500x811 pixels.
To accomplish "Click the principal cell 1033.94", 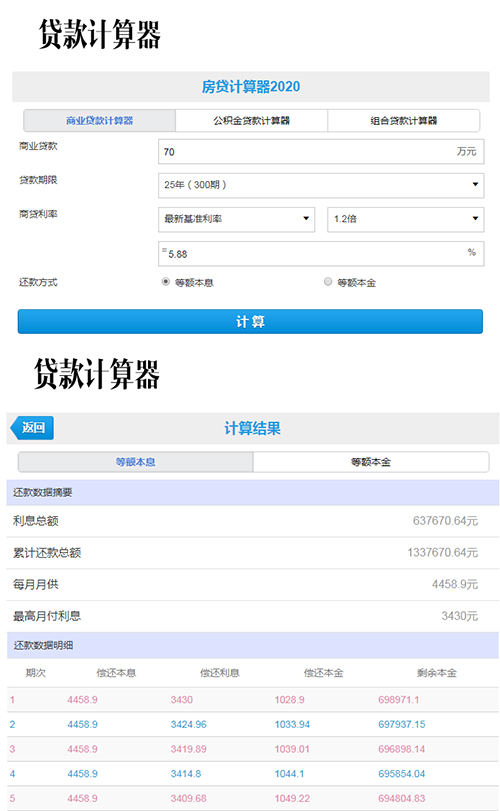I will tap(292, 725).
